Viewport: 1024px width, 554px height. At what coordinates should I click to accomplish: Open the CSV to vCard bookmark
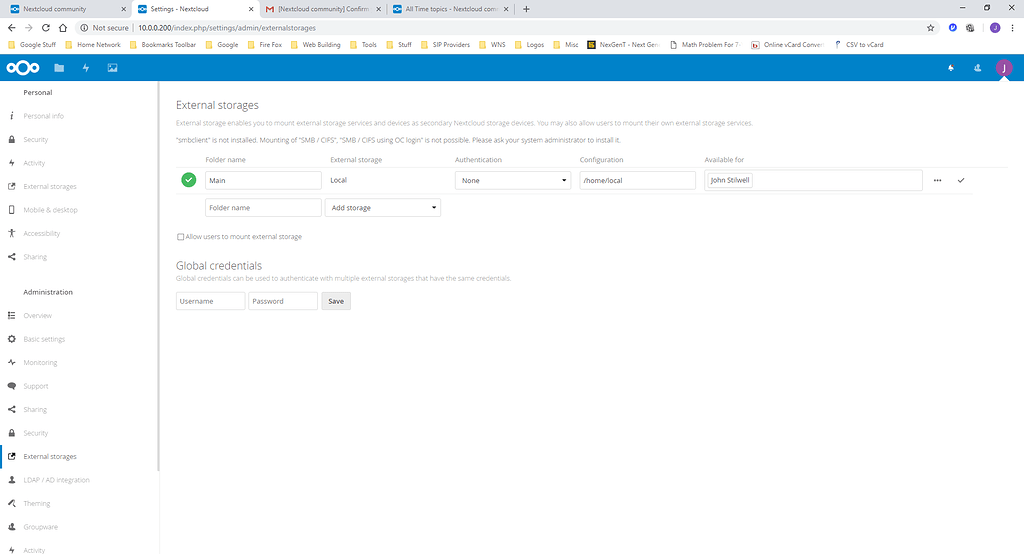click(x=859, y=45)
